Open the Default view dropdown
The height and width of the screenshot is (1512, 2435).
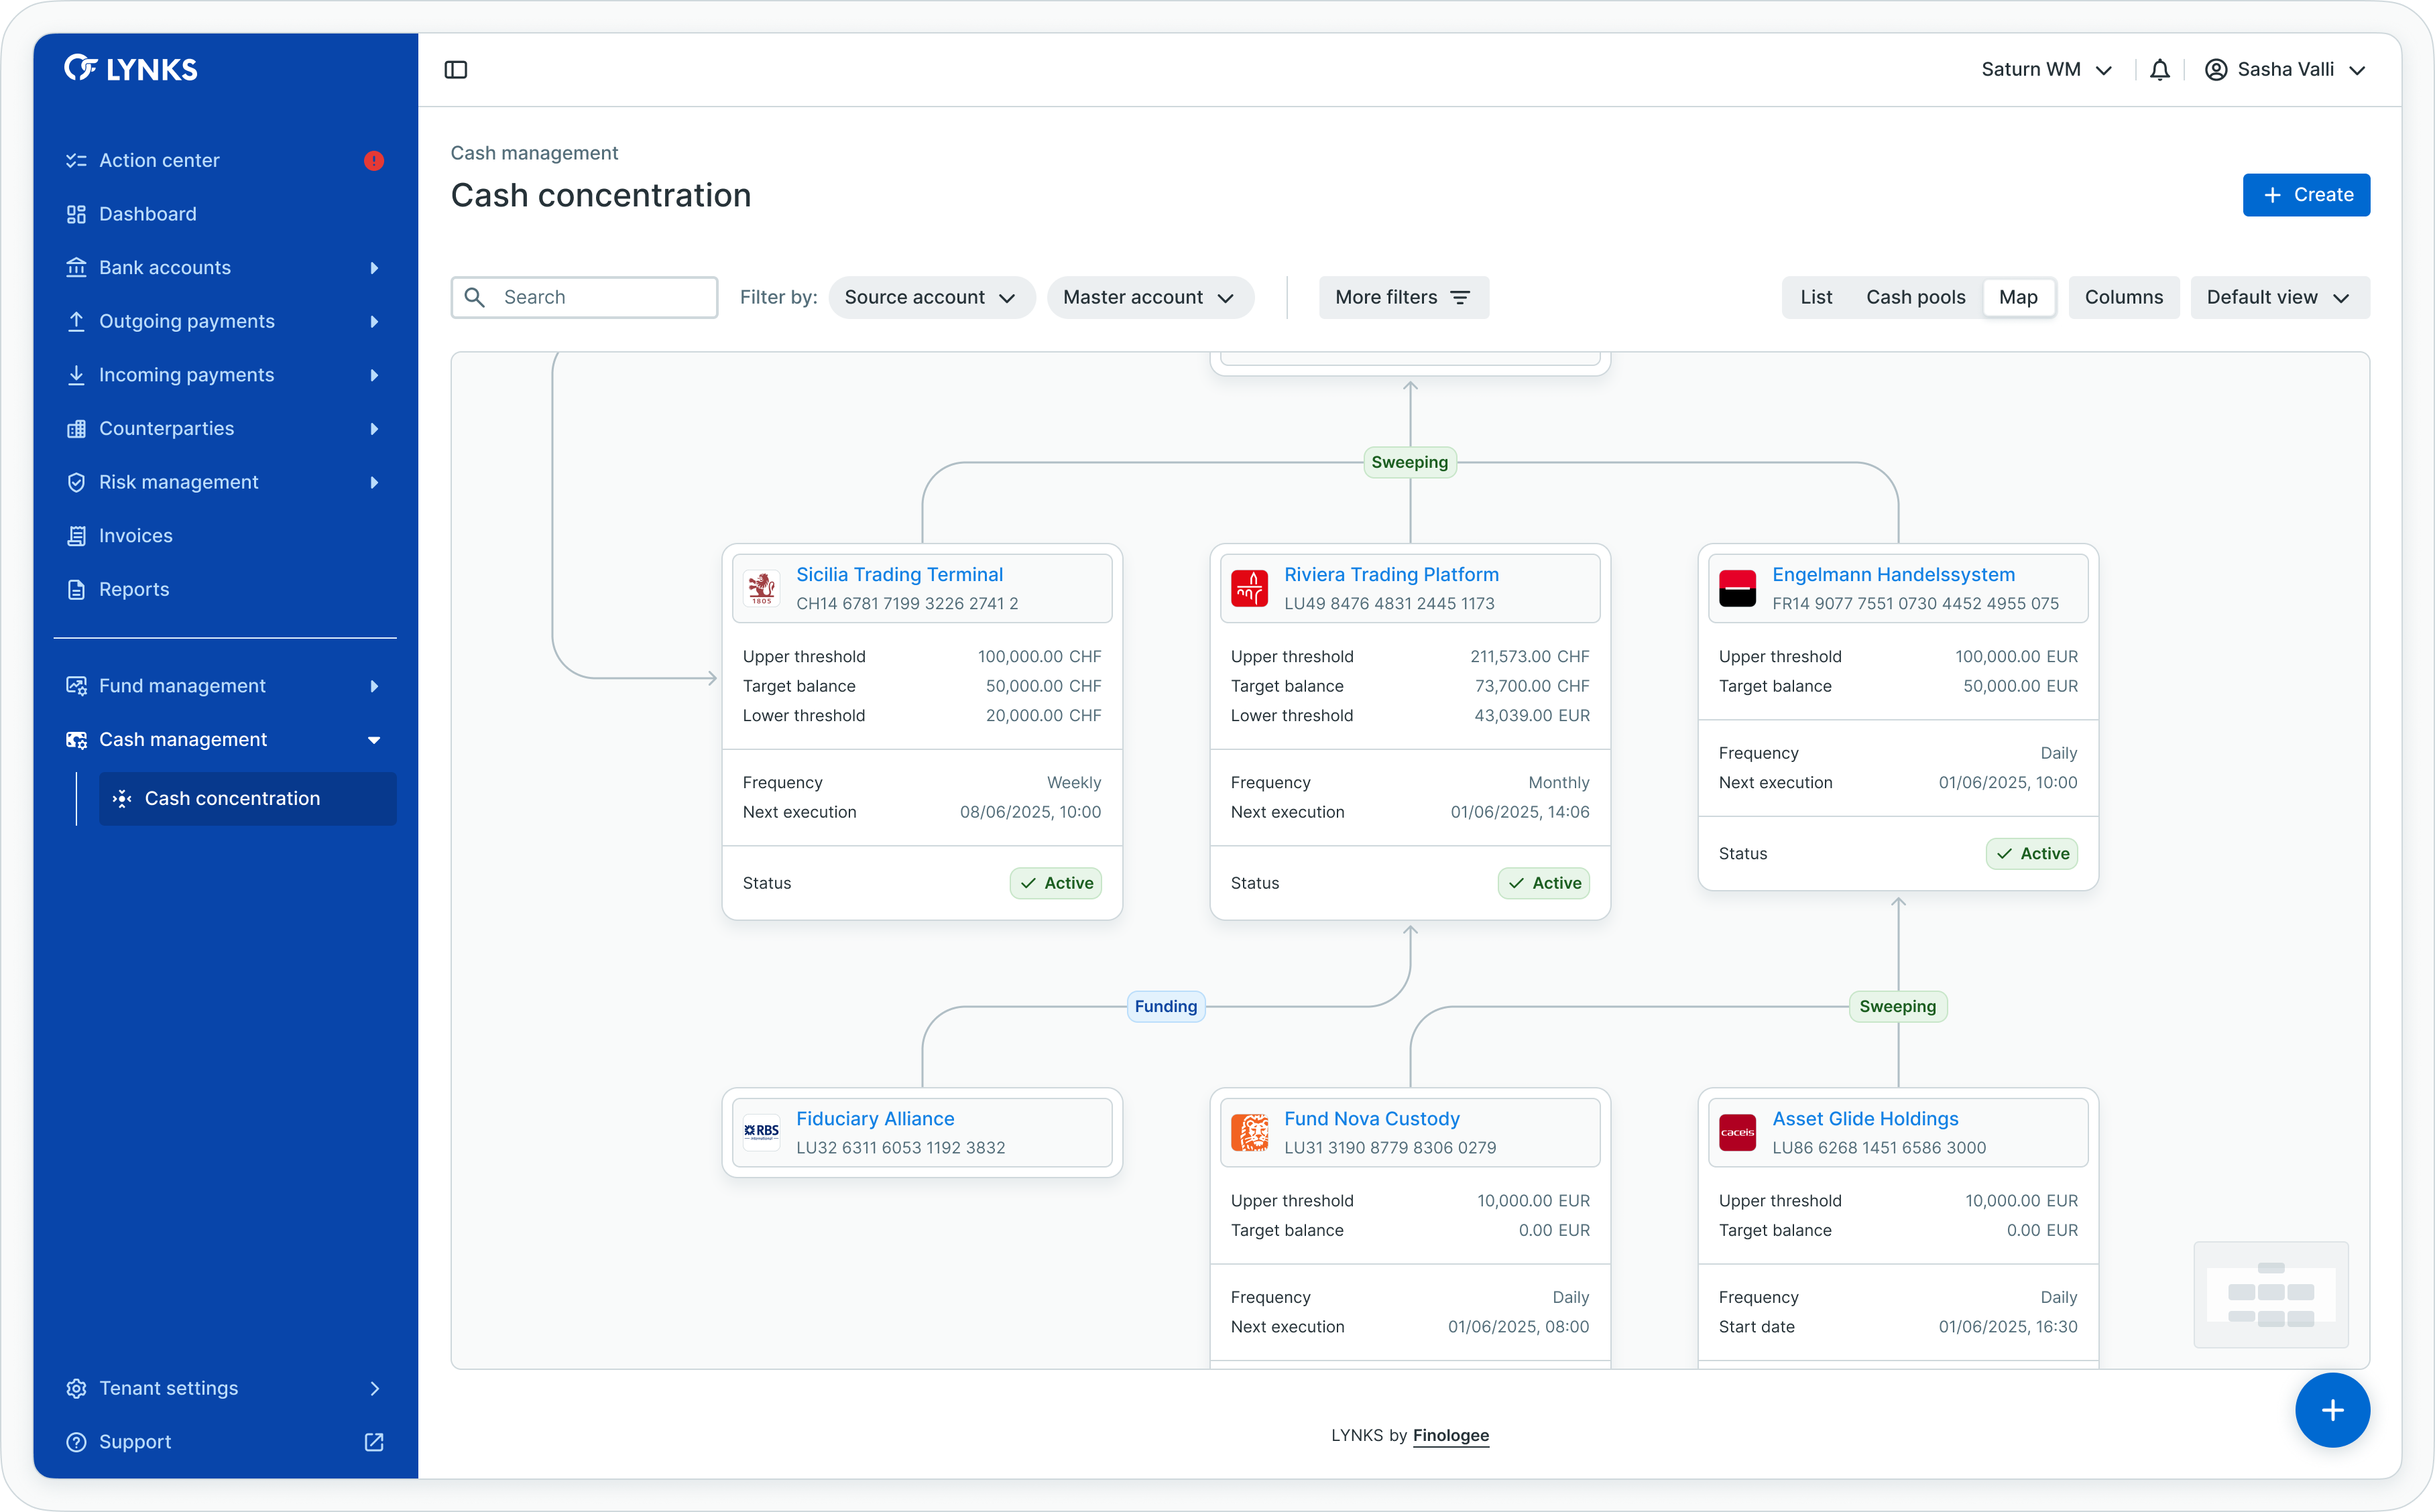click(2278, 297)
